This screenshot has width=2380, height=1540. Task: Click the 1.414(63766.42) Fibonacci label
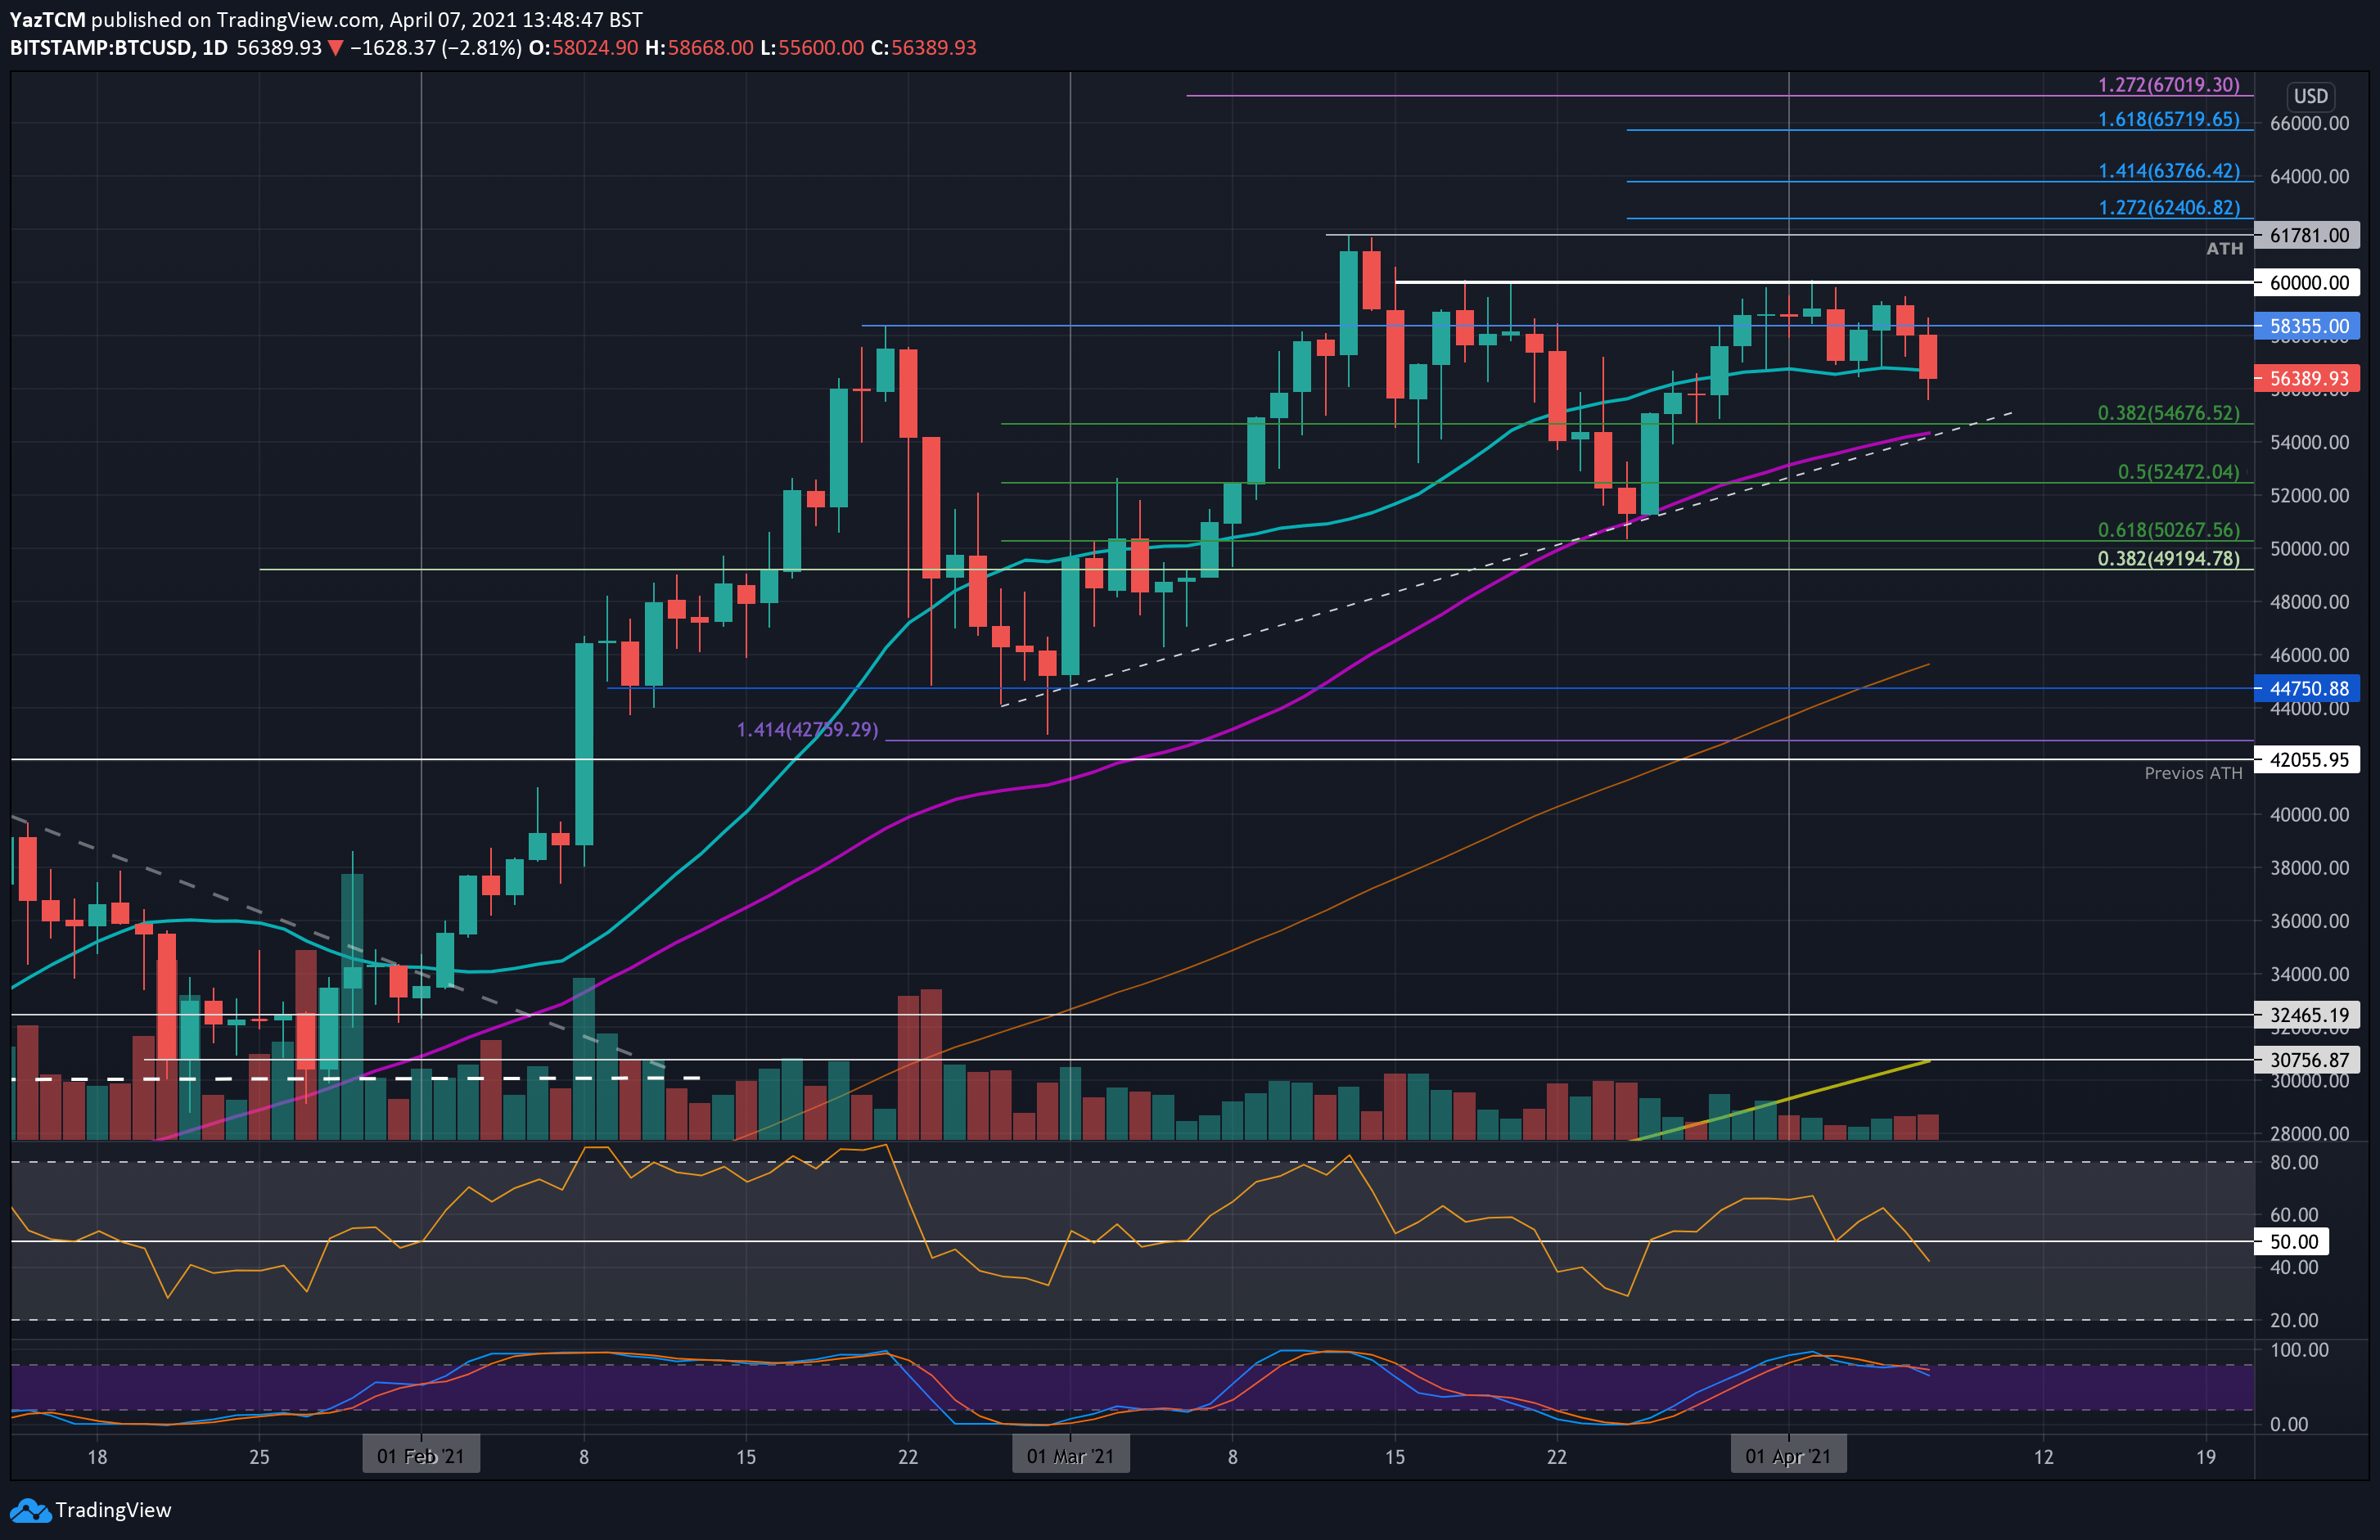2168,171
